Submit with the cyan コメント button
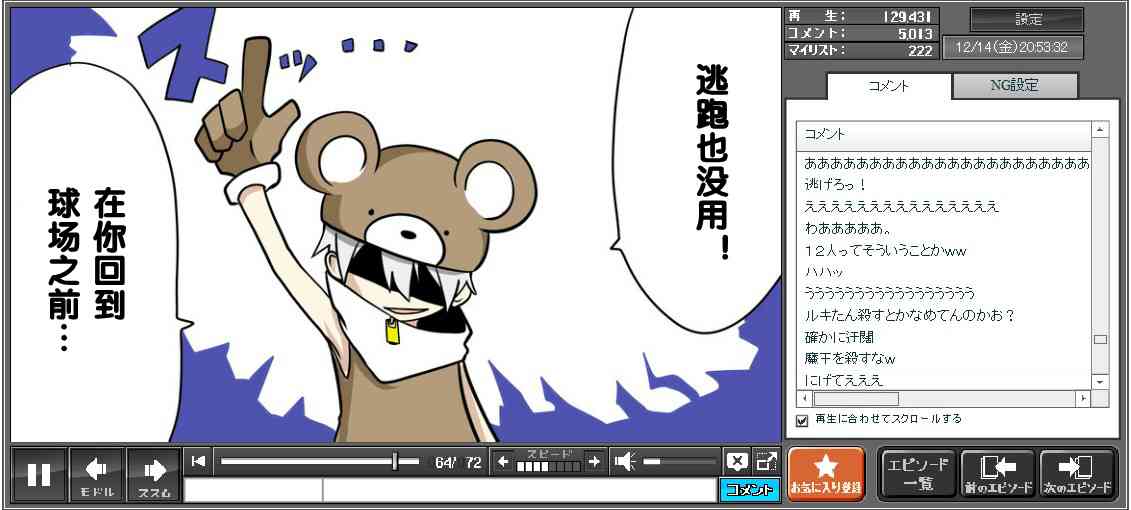Viewport: 1131px width, 510px height. click(749, 490)
